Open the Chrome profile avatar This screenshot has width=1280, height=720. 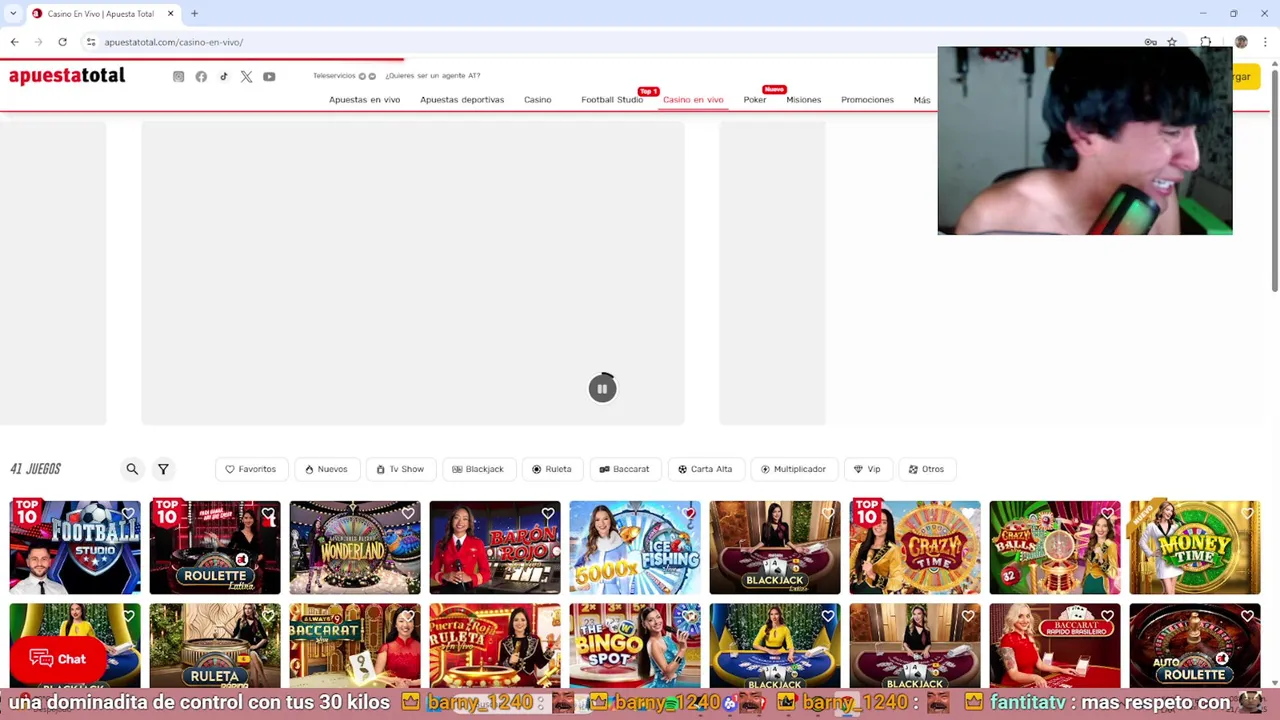point(1241,42)
